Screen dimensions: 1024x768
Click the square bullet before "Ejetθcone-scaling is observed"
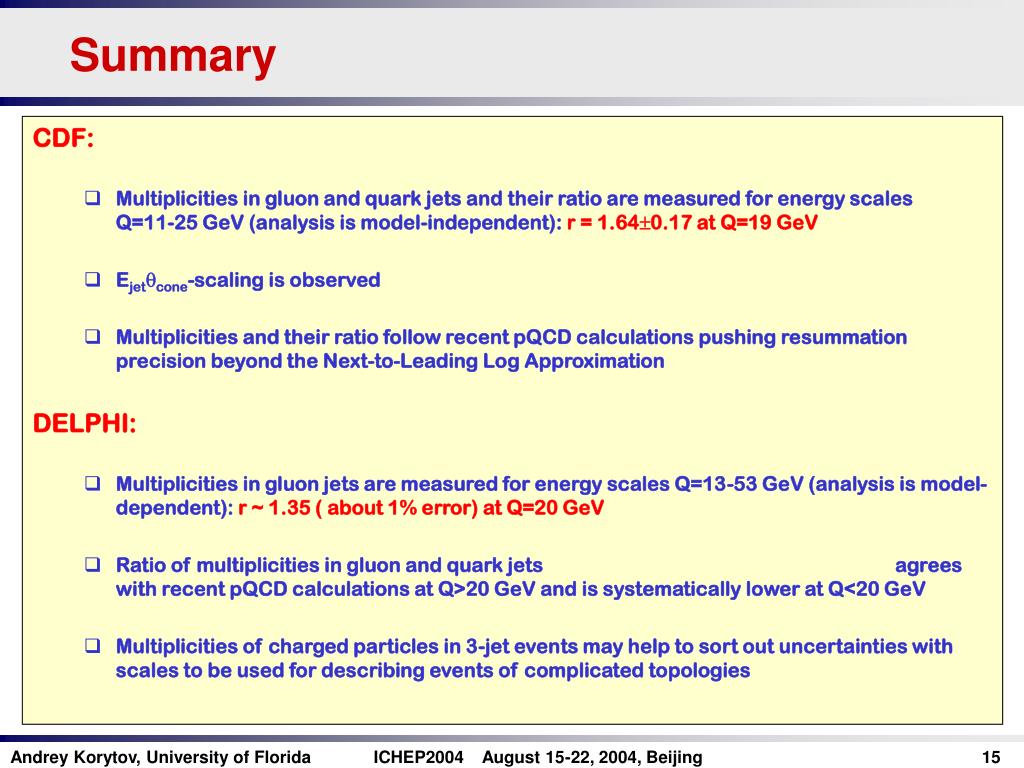pyautogui.click(x=93, y=280)
